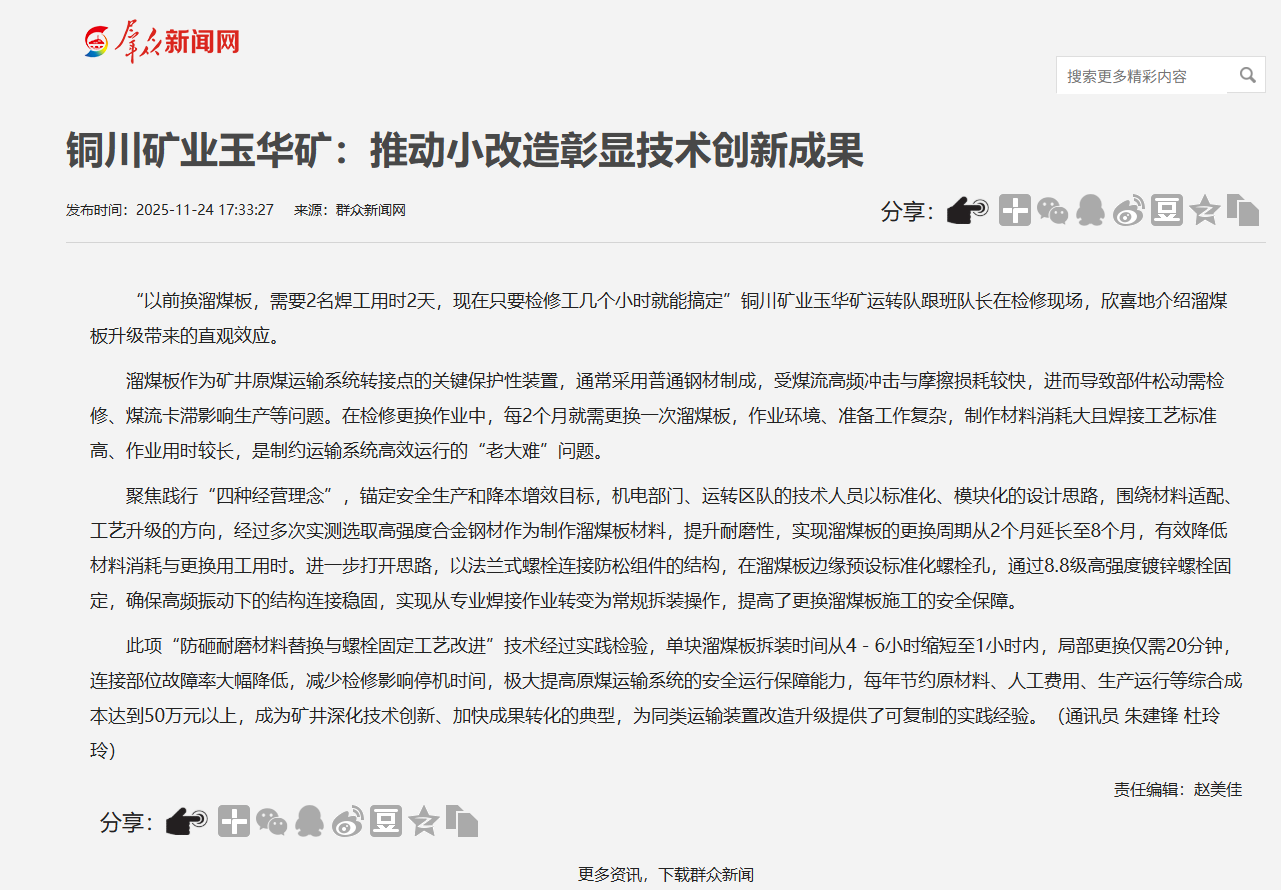Image resolution: width=1281 pixels, height=890 pixels.
Task: Copy the article link using bottom copy icon
Action: pyautogui.click(x=461, y=821)
